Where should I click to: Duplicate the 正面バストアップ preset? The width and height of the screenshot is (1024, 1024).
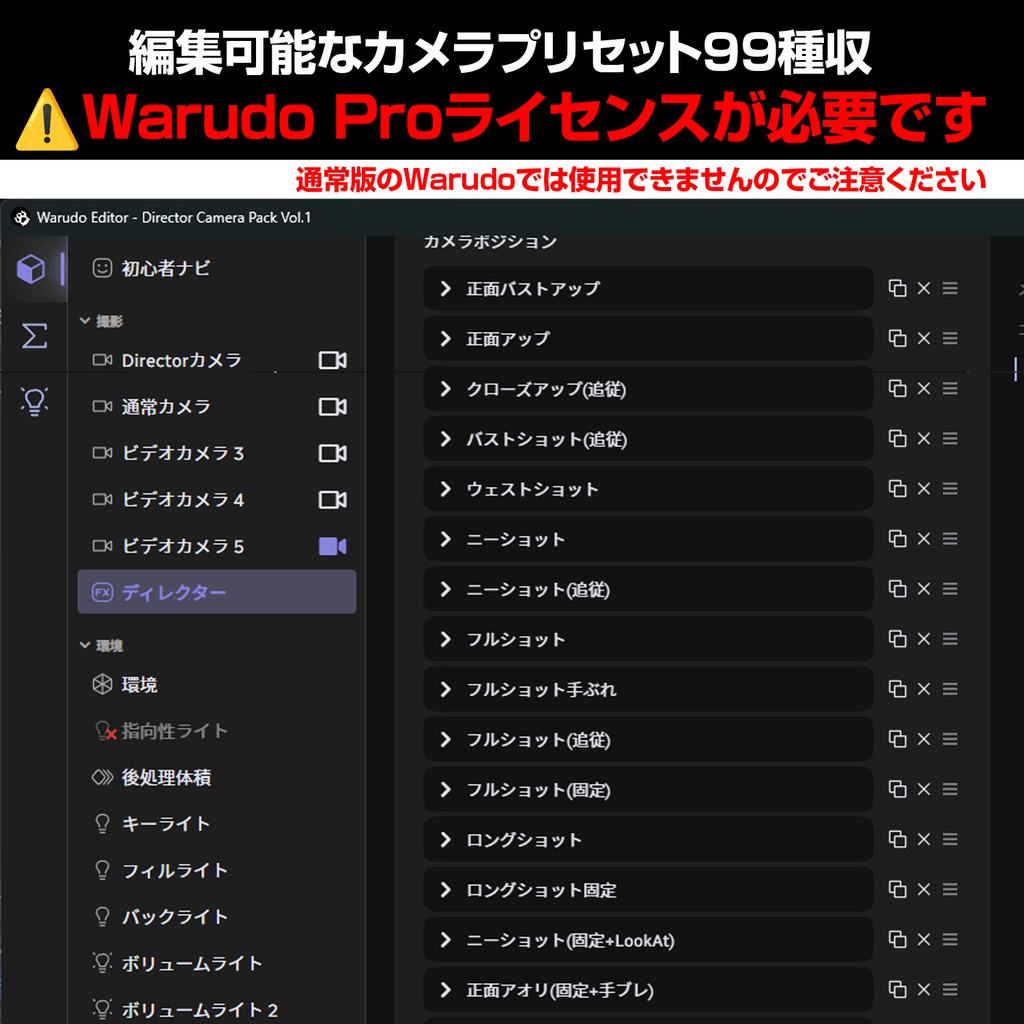click(897, 288)
